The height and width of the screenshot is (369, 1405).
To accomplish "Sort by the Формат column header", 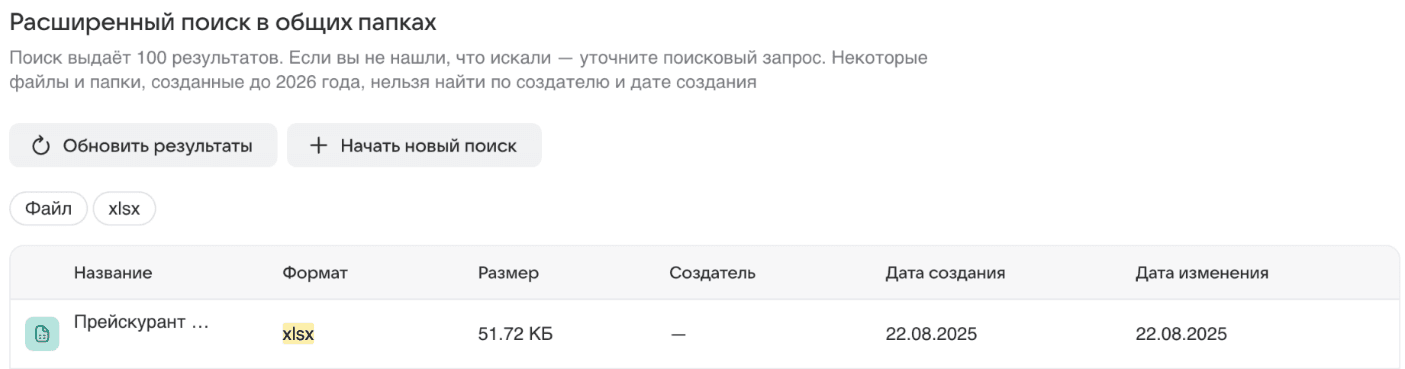I will click(x=315, y=272).
